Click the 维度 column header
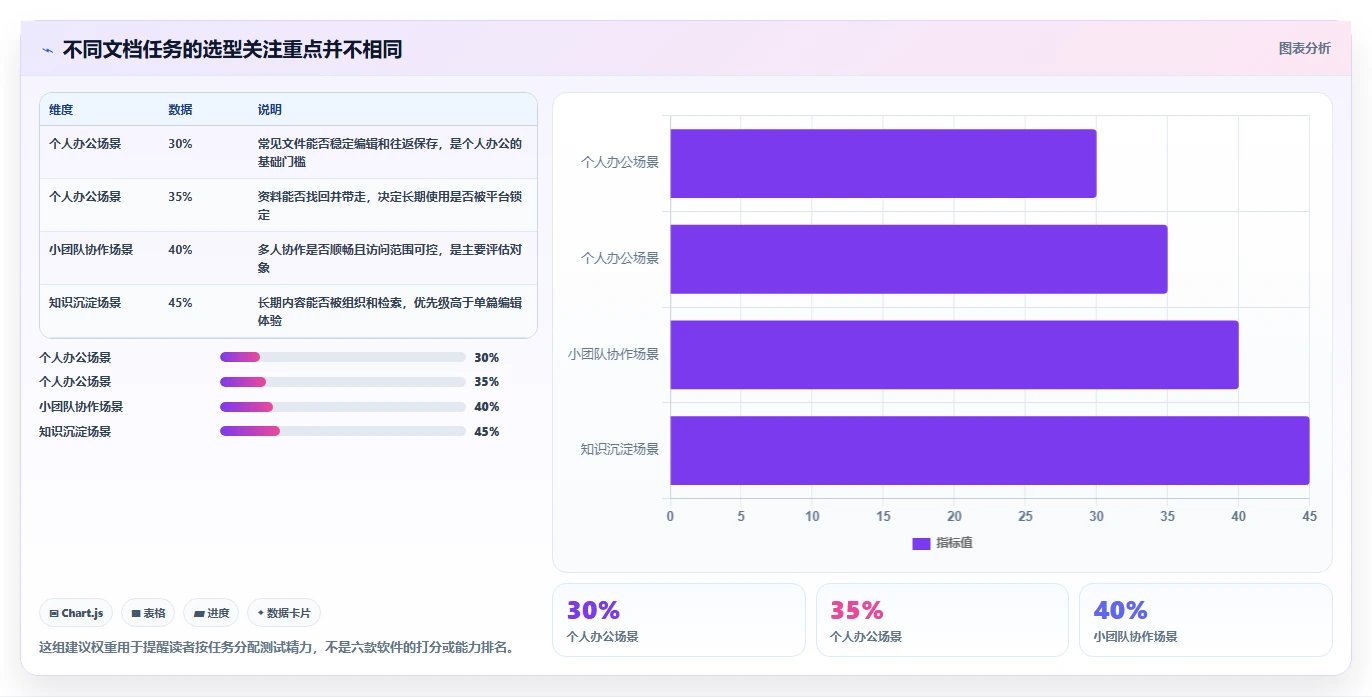The height and width of the screenshot is (697, 1372). tap(61, 109)
